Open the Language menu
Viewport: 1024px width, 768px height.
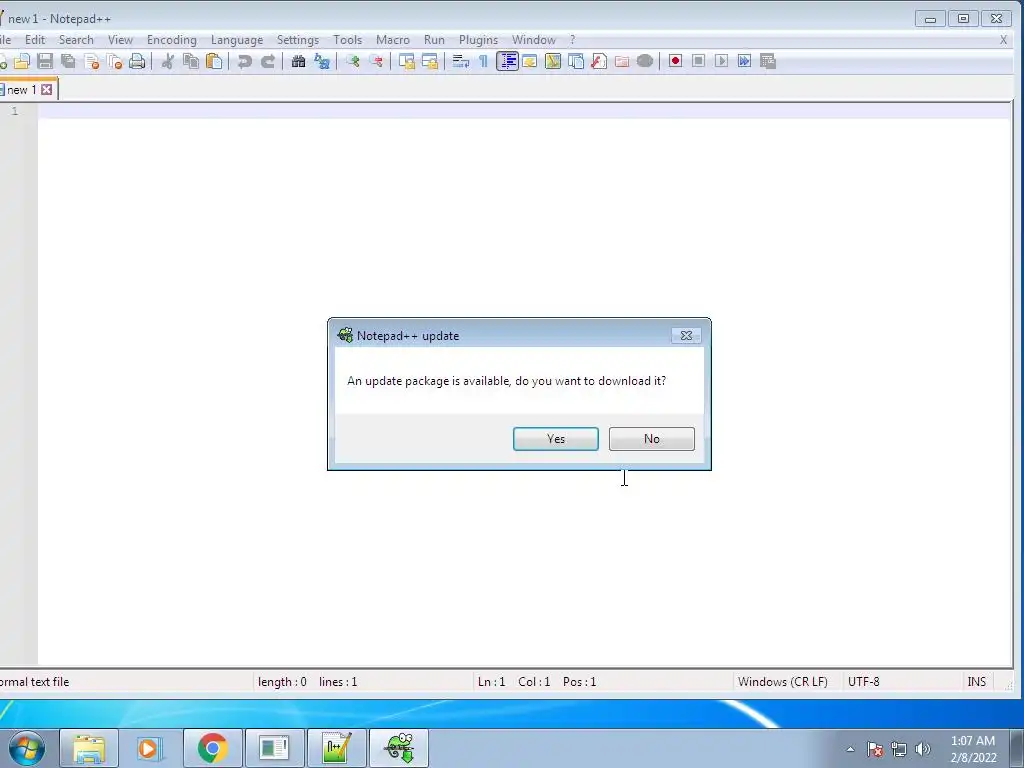click(237, 40)
